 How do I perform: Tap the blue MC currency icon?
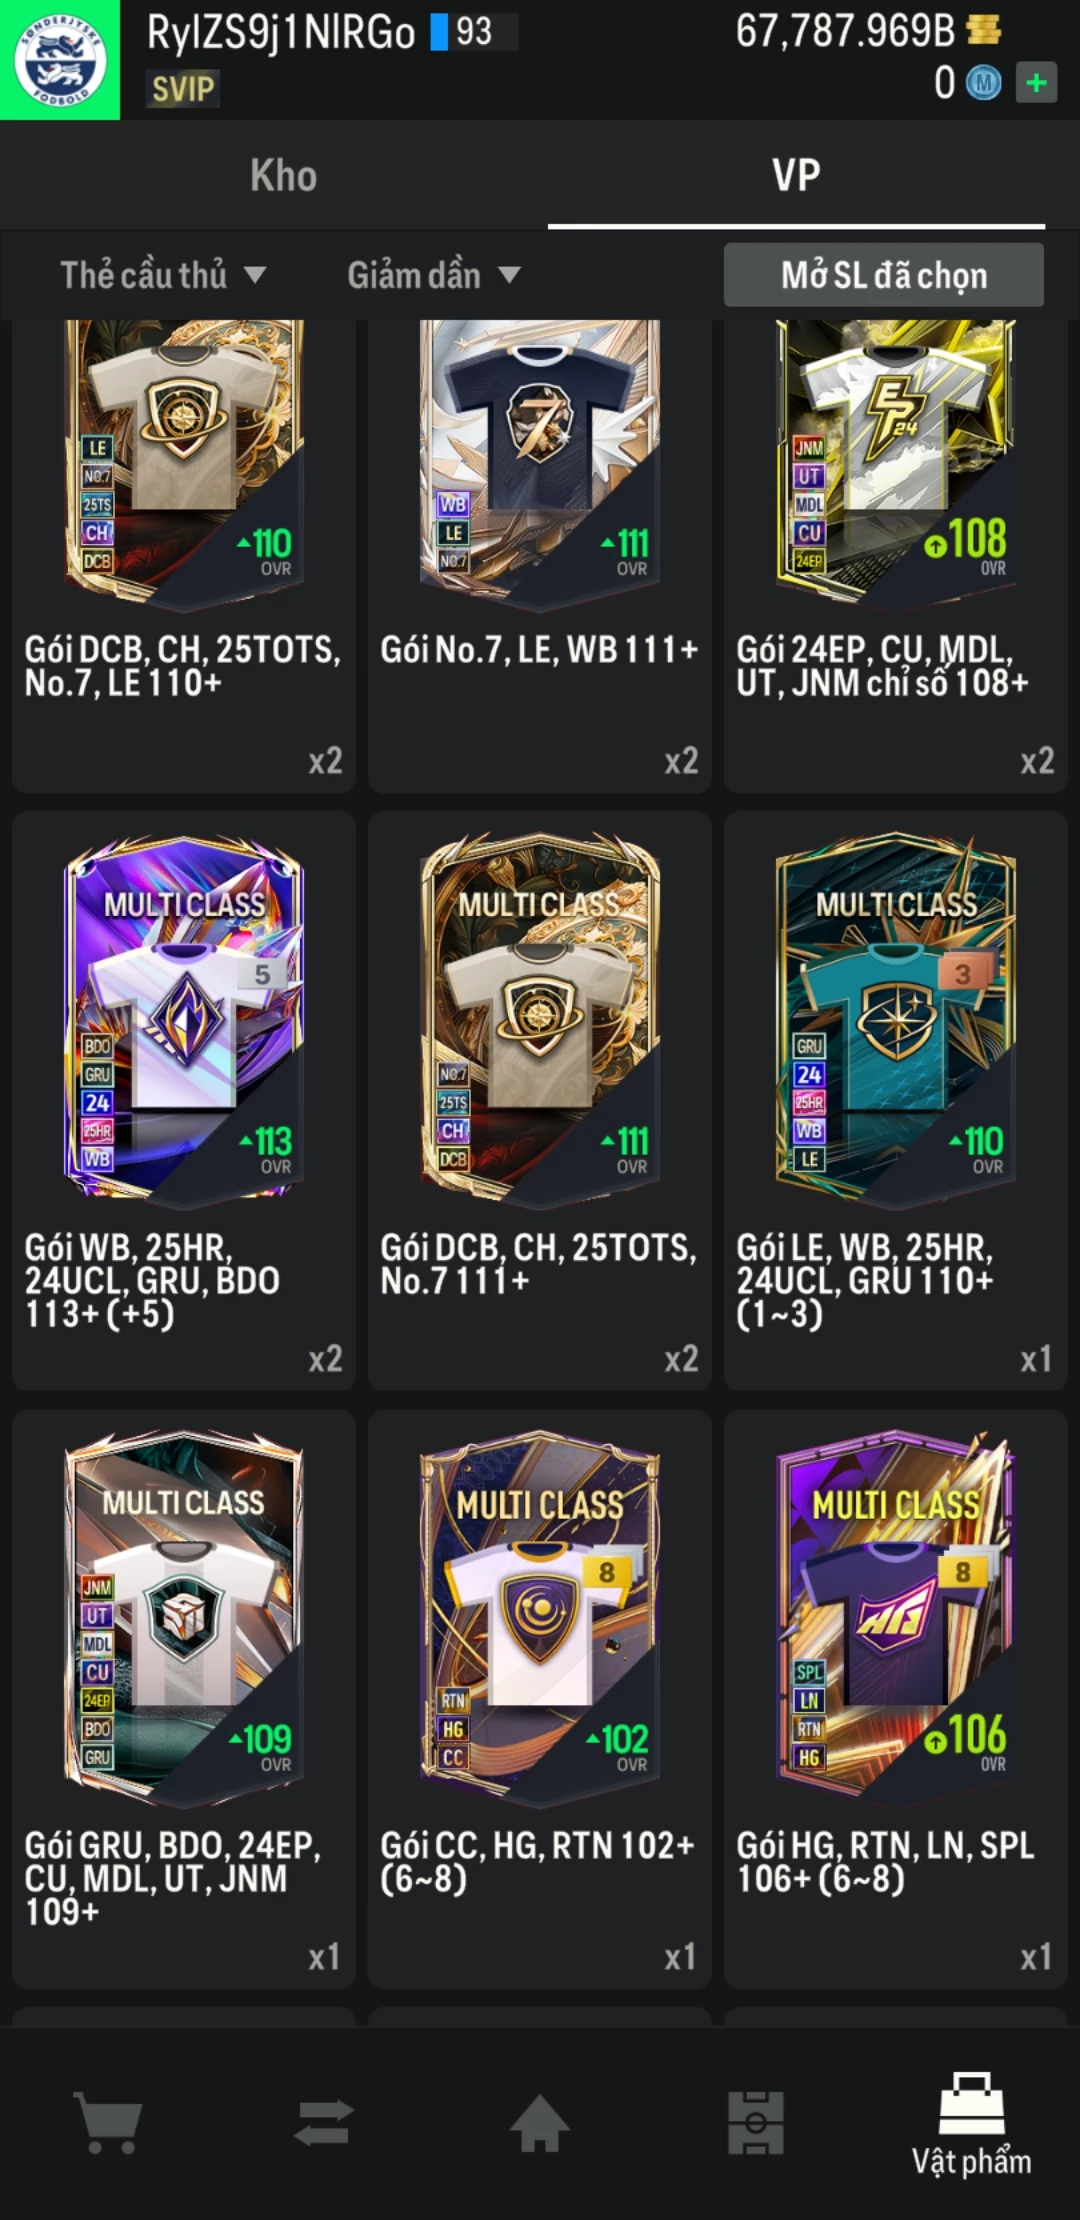pos(984,83)
